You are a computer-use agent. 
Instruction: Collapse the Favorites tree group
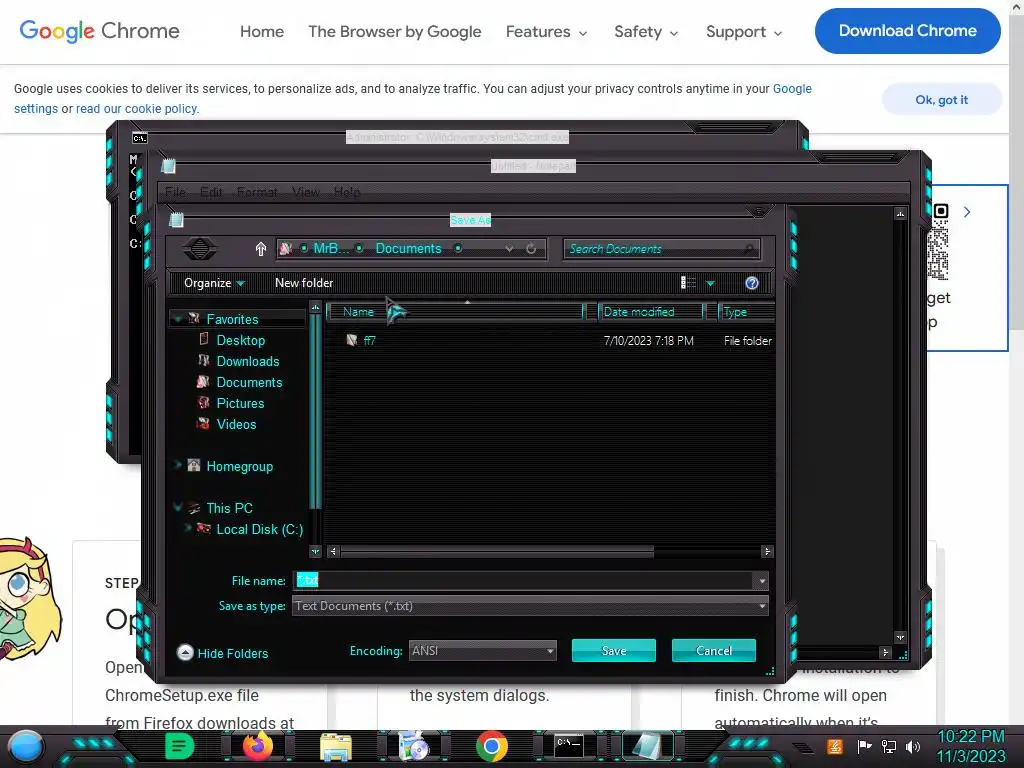click(x=178, y=319)
